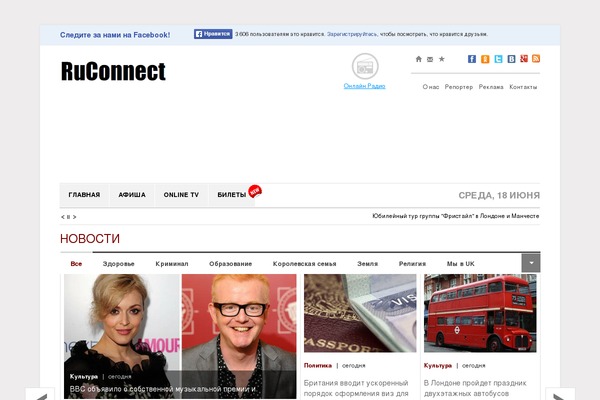Click the ticker previous arrow '<'
Viewport: 600px width, 400px height.
coord(62,217)
